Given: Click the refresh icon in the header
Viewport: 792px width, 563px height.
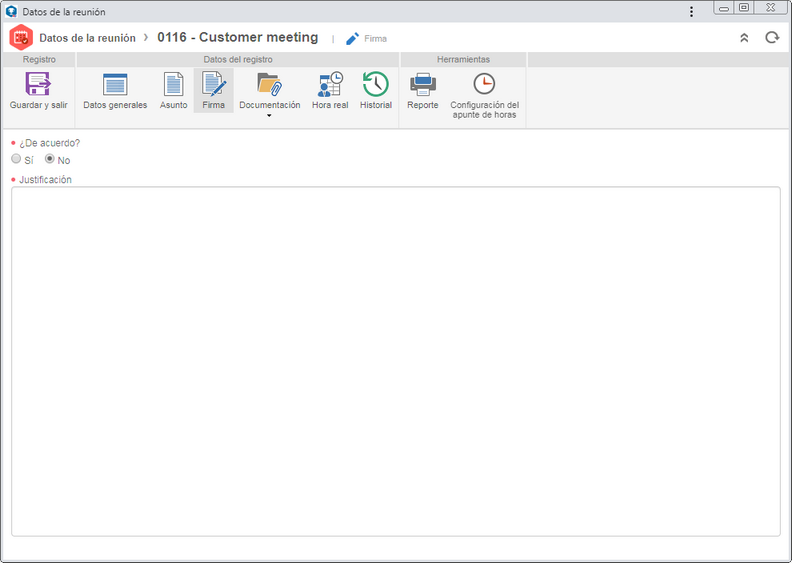Looking at the screenshot, I should tap(772, 37).
